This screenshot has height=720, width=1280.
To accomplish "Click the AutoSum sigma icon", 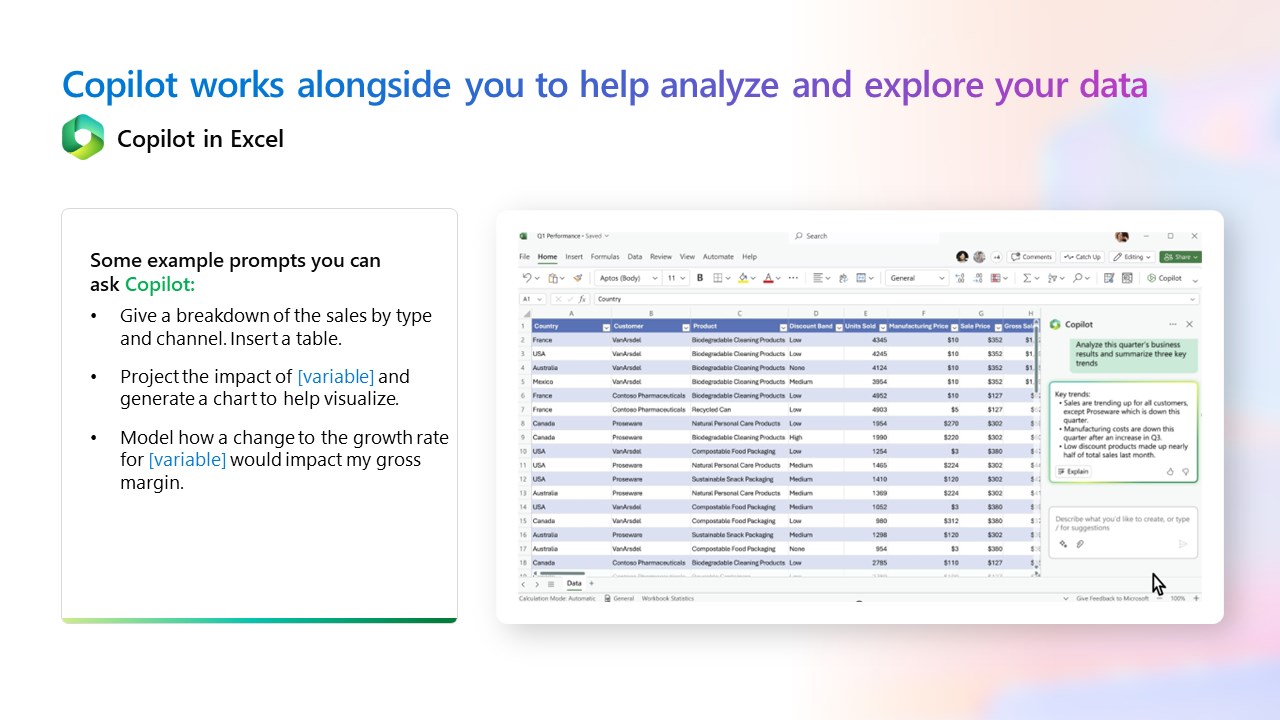I will coord(1027,278).
